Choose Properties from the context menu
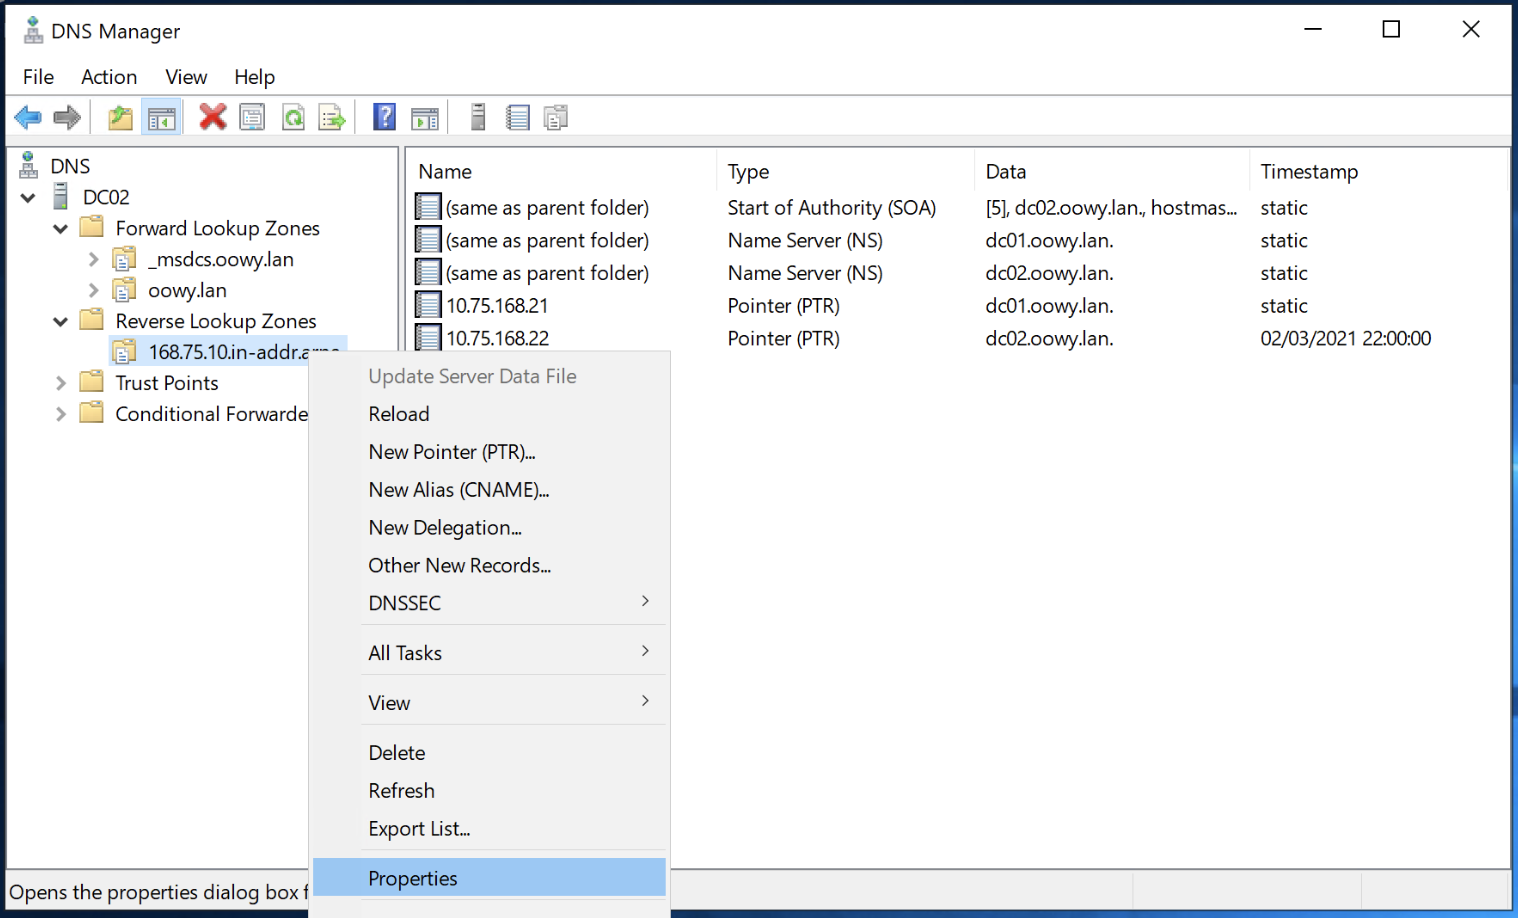Image resolution: width=1518 pixels, height=918 pixels. [413, 878]
